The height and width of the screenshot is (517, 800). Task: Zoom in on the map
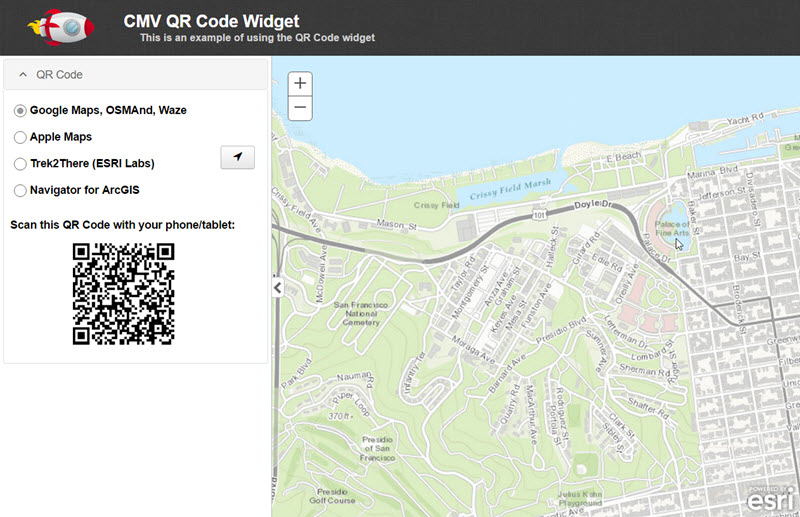coord(300,83)
